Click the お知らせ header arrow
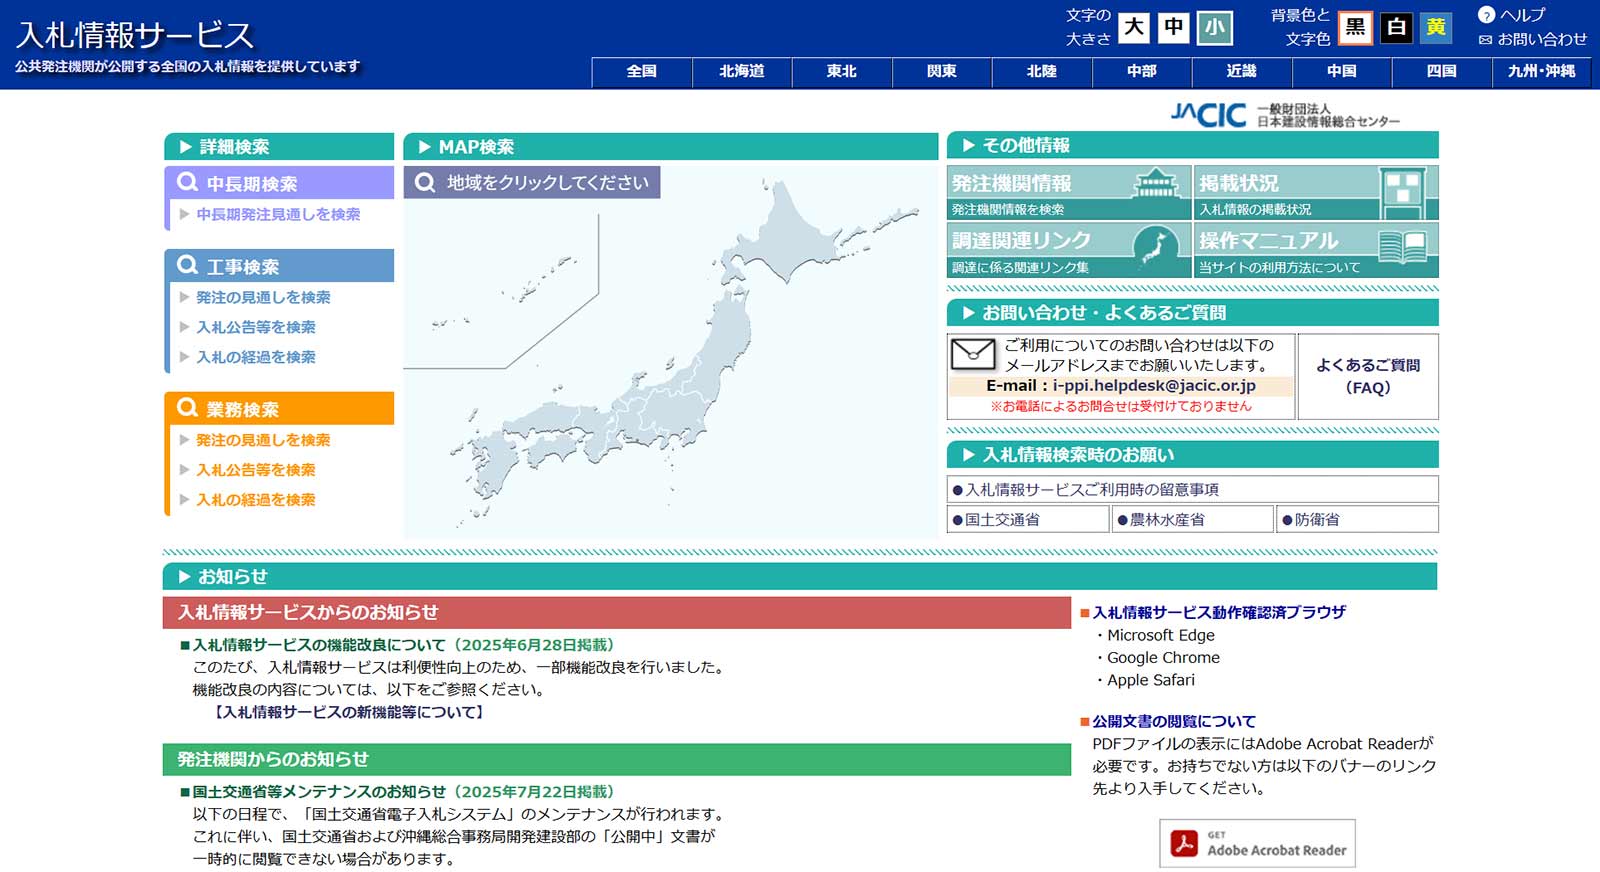Image resolution: width=1600 pixels, height=872 pixels. click(x=184, y=577)
